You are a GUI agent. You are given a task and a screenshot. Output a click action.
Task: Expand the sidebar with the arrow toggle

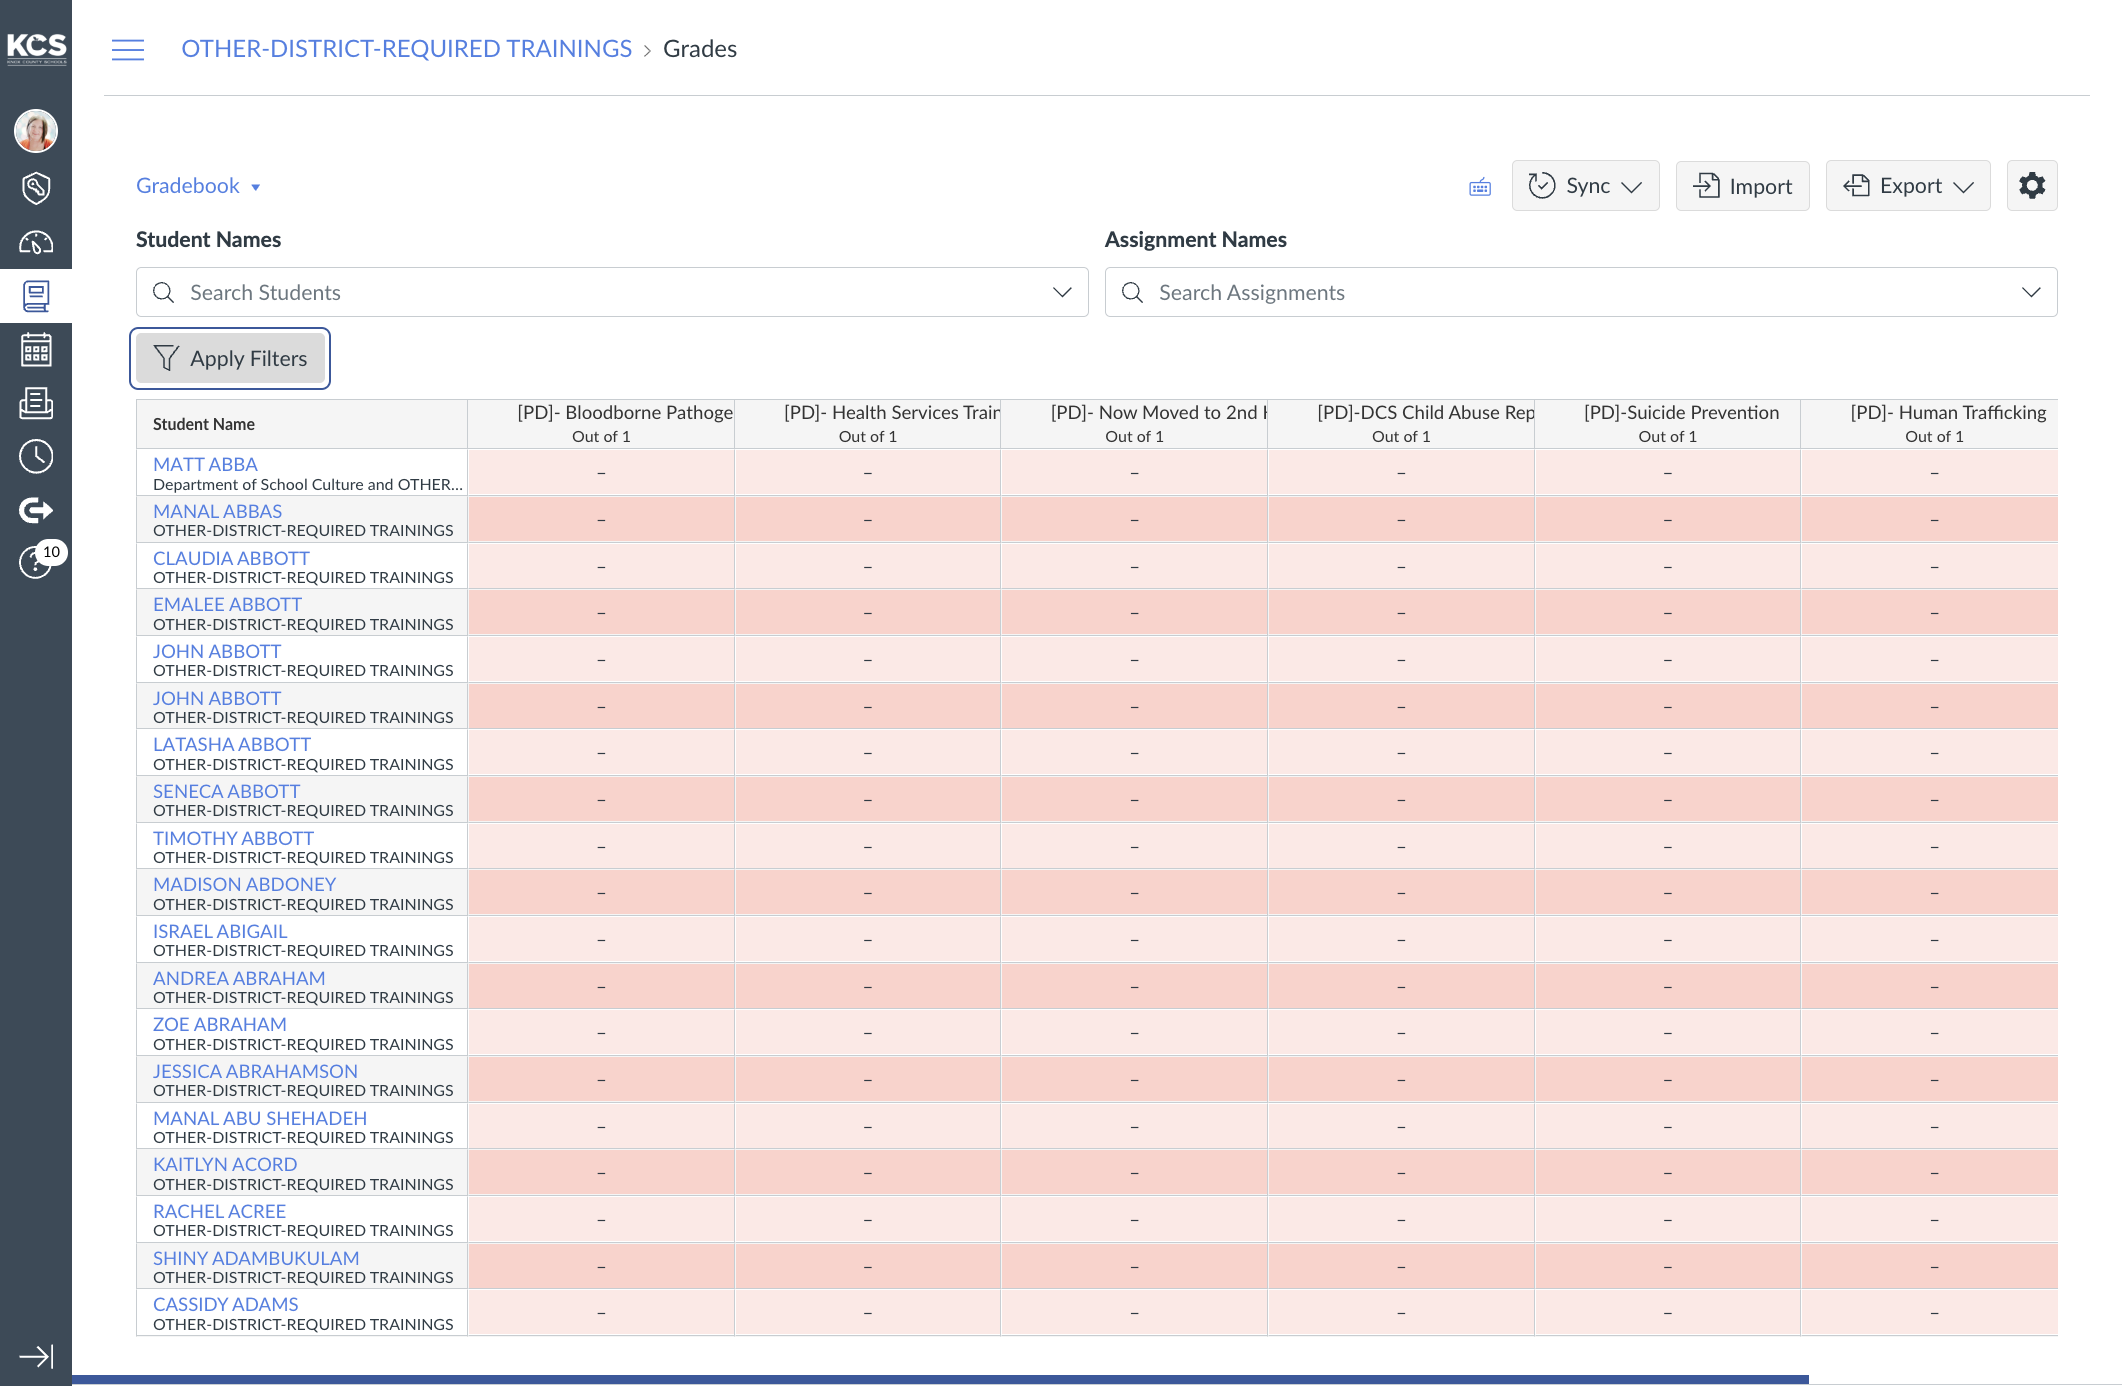point(36,1356)
